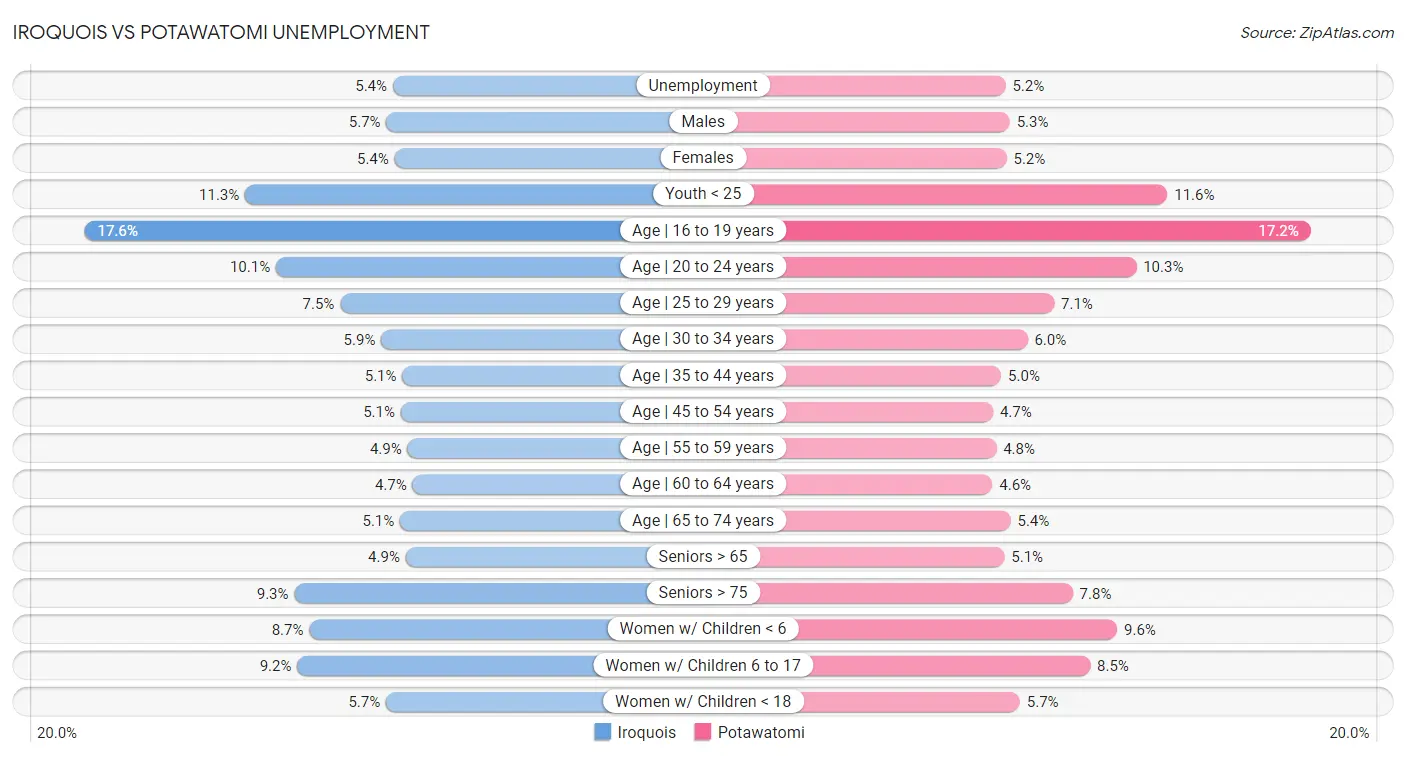Select the Unemployment category label

[x=703, y=86]
